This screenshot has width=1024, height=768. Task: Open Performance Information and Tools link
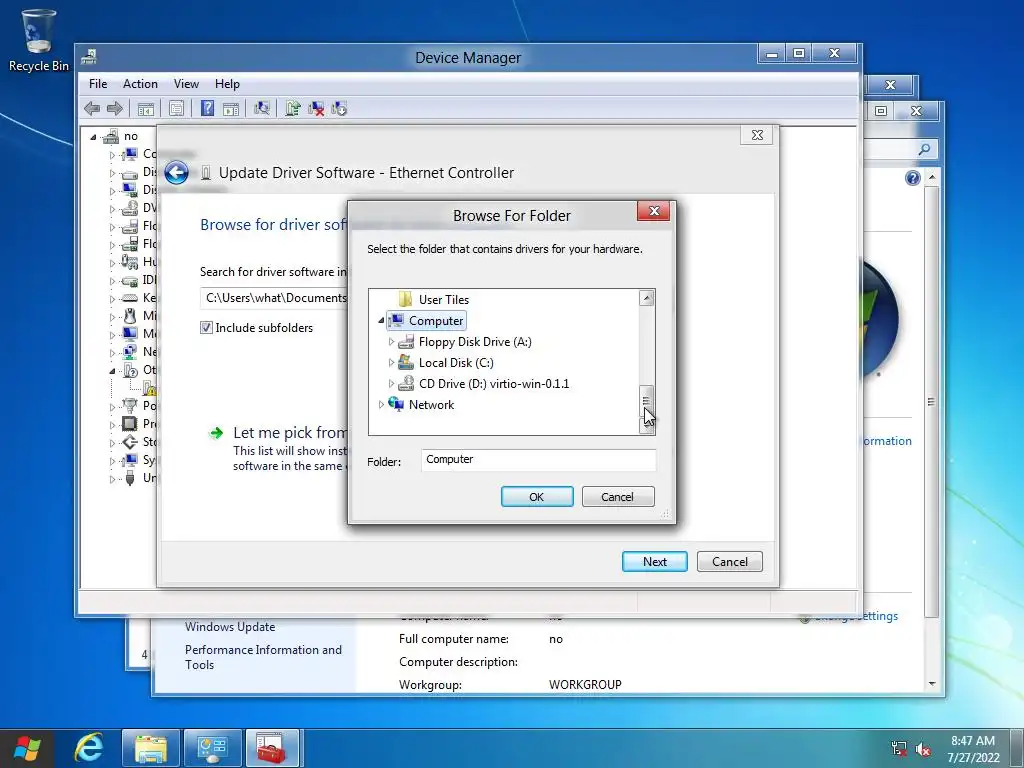point(263,657)
